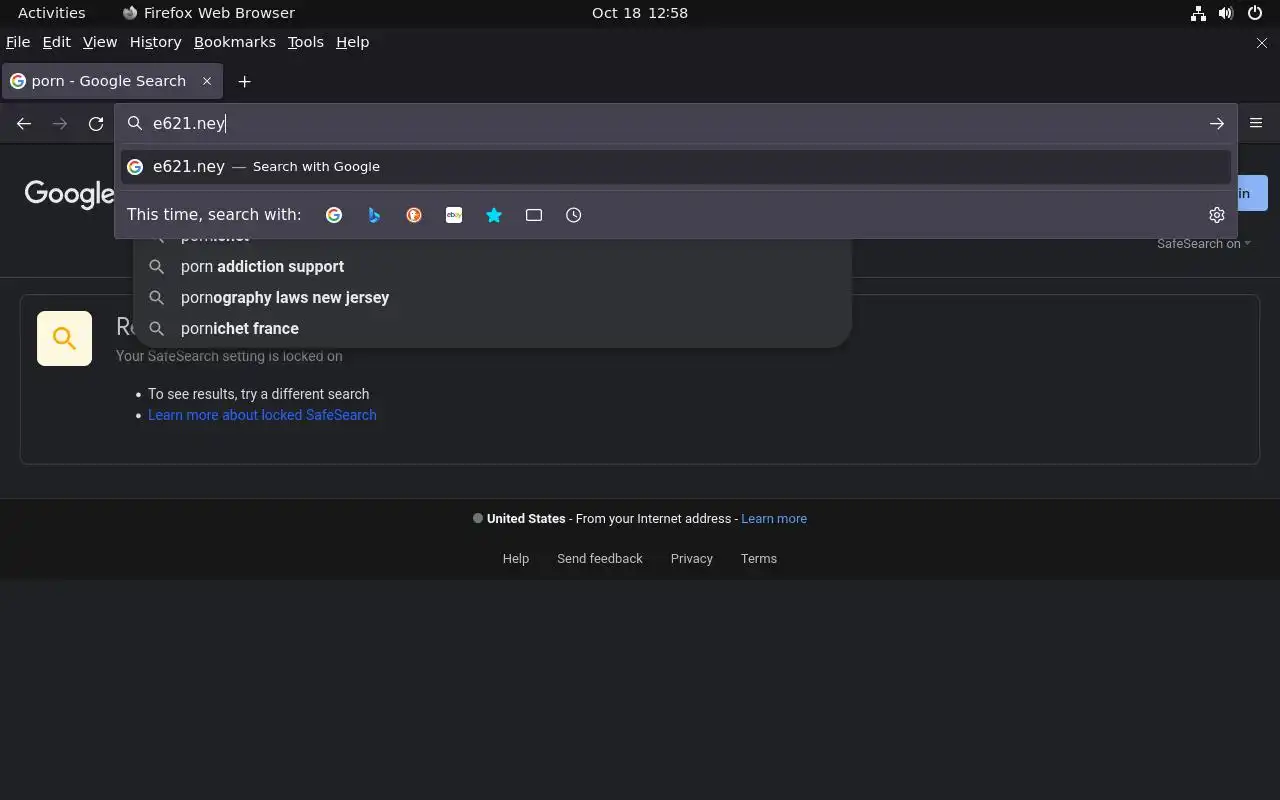
Task: Search this time with eBay icon
Action: 454,215
